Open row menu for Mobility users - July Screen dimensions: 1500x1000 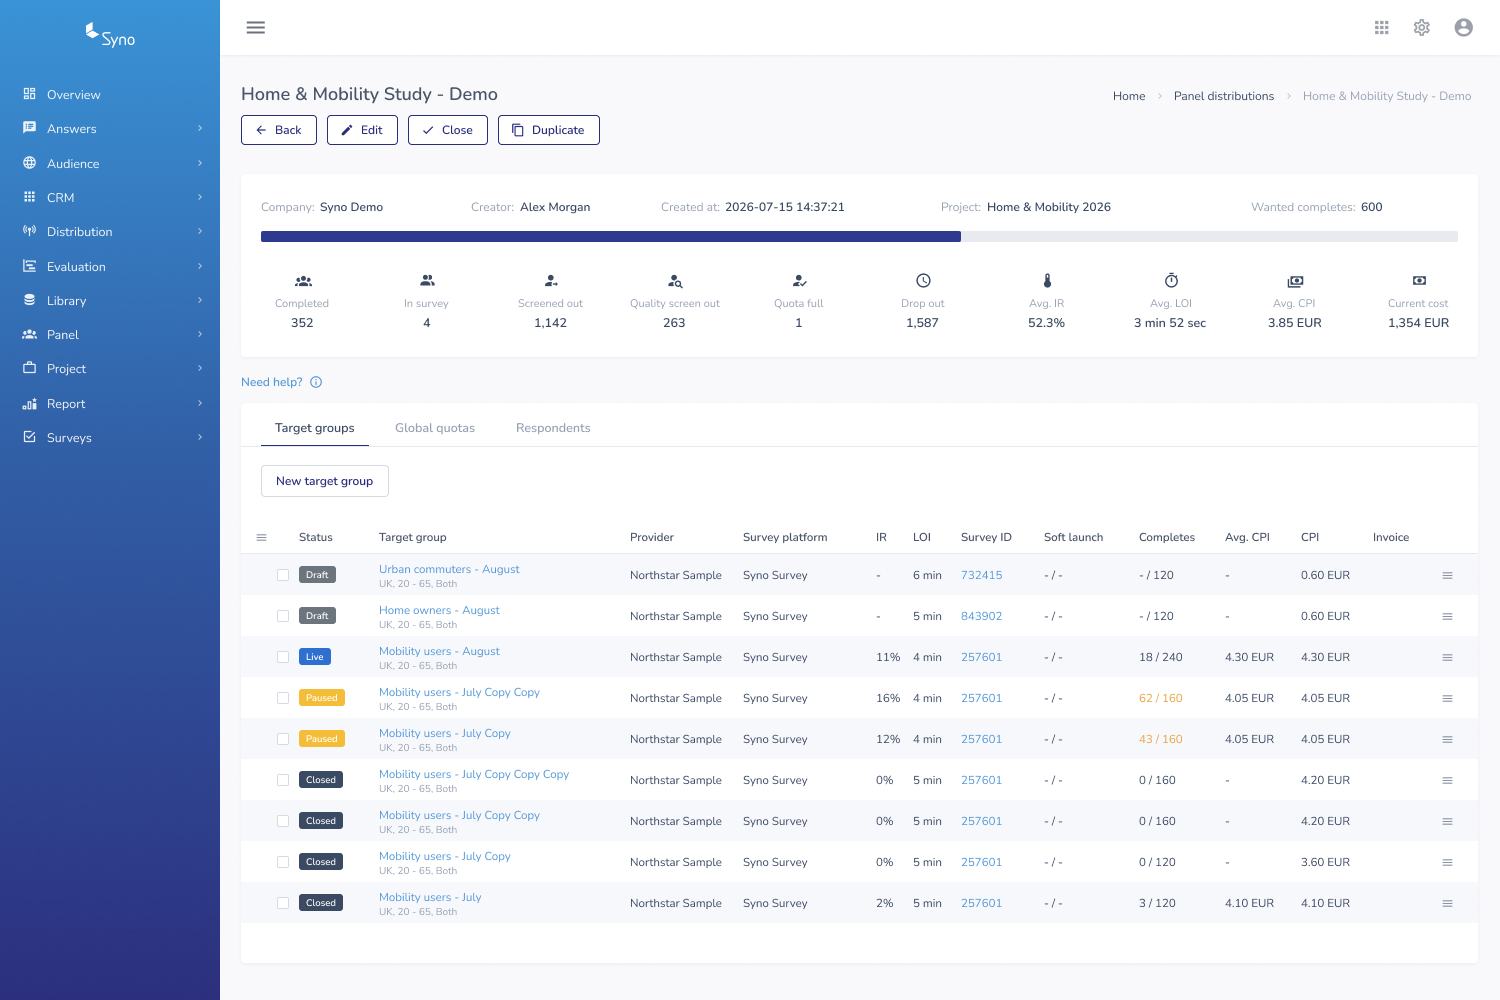point(1447,903)
